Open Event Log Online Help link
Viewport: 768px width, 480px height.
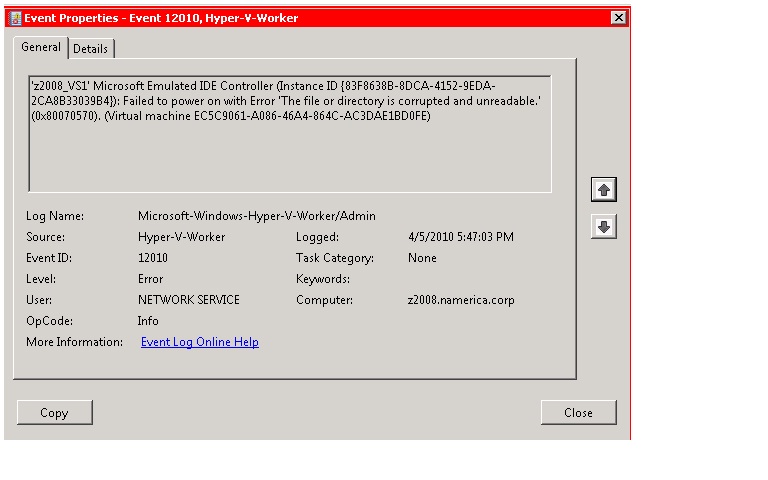click(x=200, y=342)
